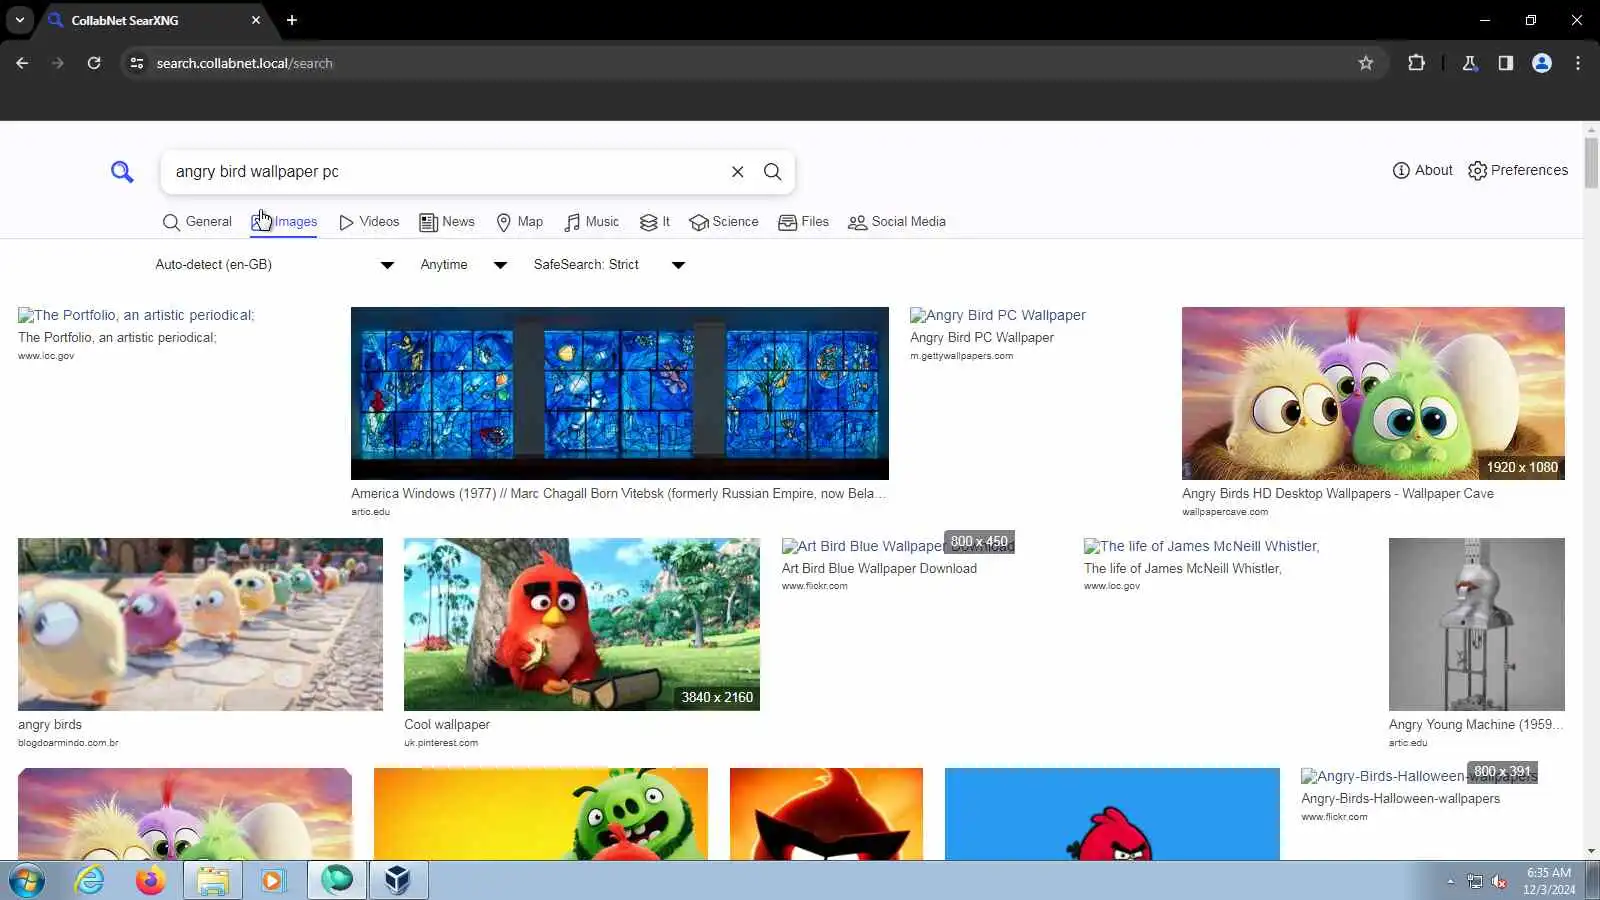Image resolution: width=1600 pixels, height=900 pixels.
Task: Click the 'blogdoarmindo.com.br' source text
Action: tap(68, 743)
